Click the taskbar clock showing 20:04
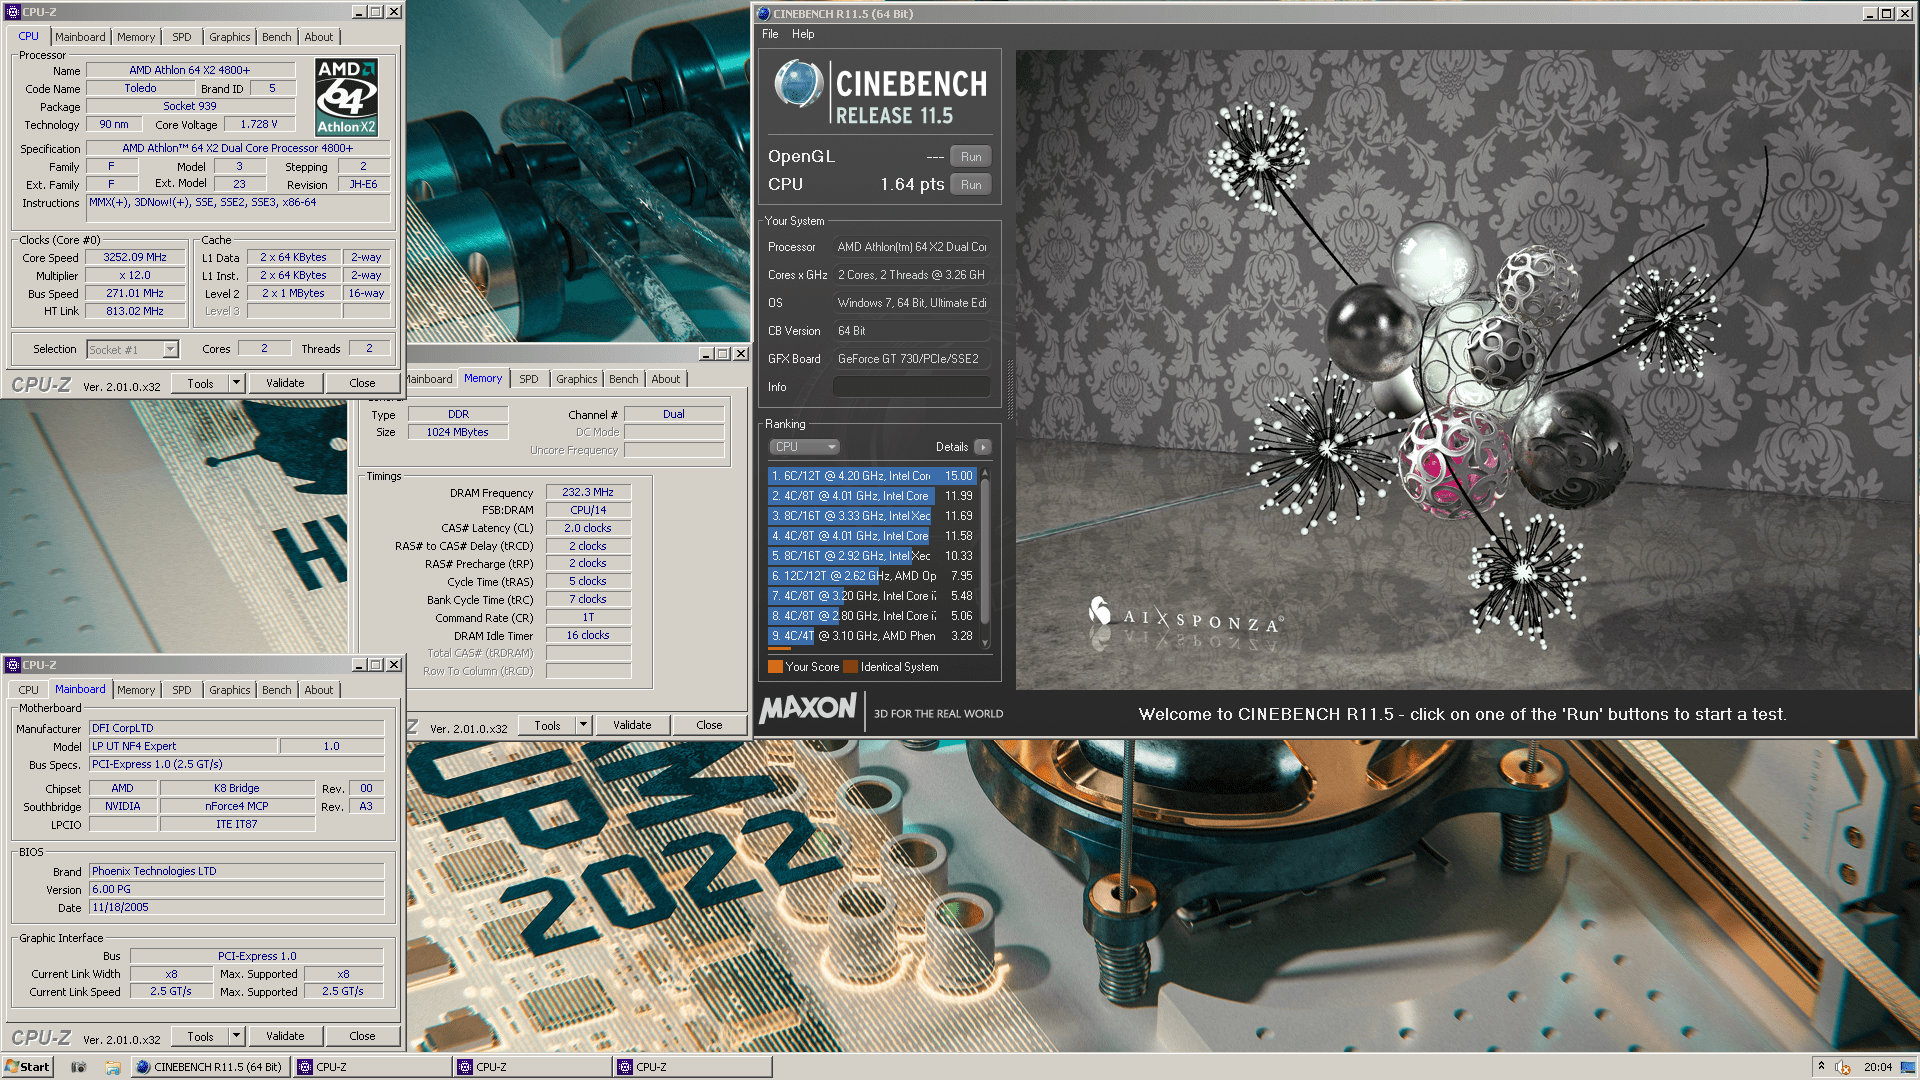 1877,1067
